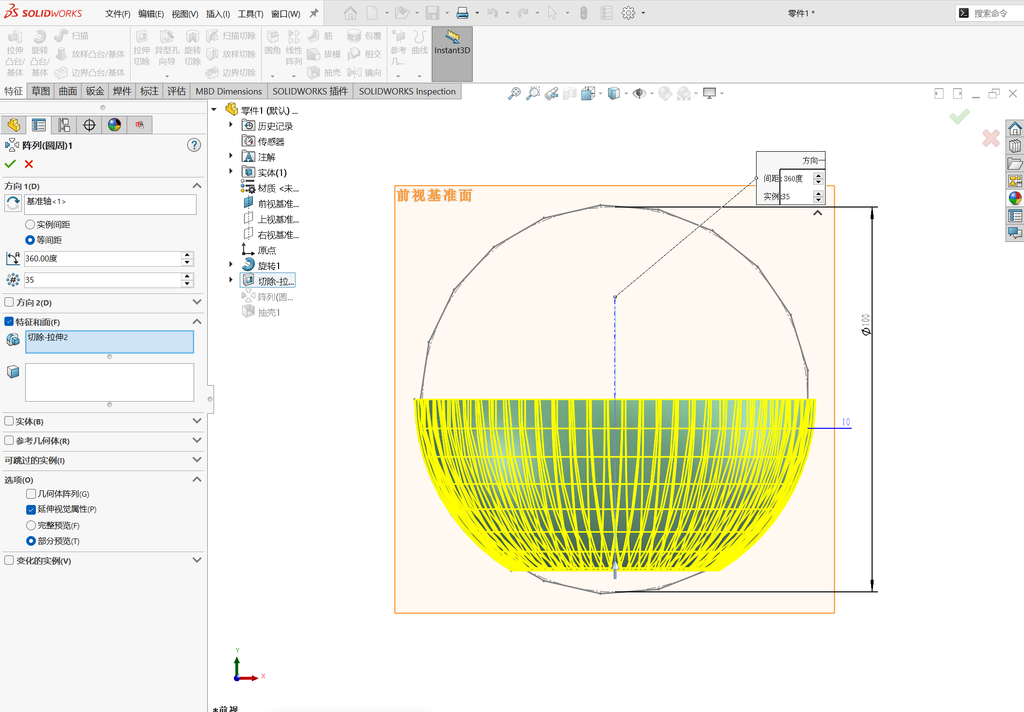This screenshot has height=712, width=1024.
Task: Open the Feature Manager tab with hand icon
Action: 14,125
